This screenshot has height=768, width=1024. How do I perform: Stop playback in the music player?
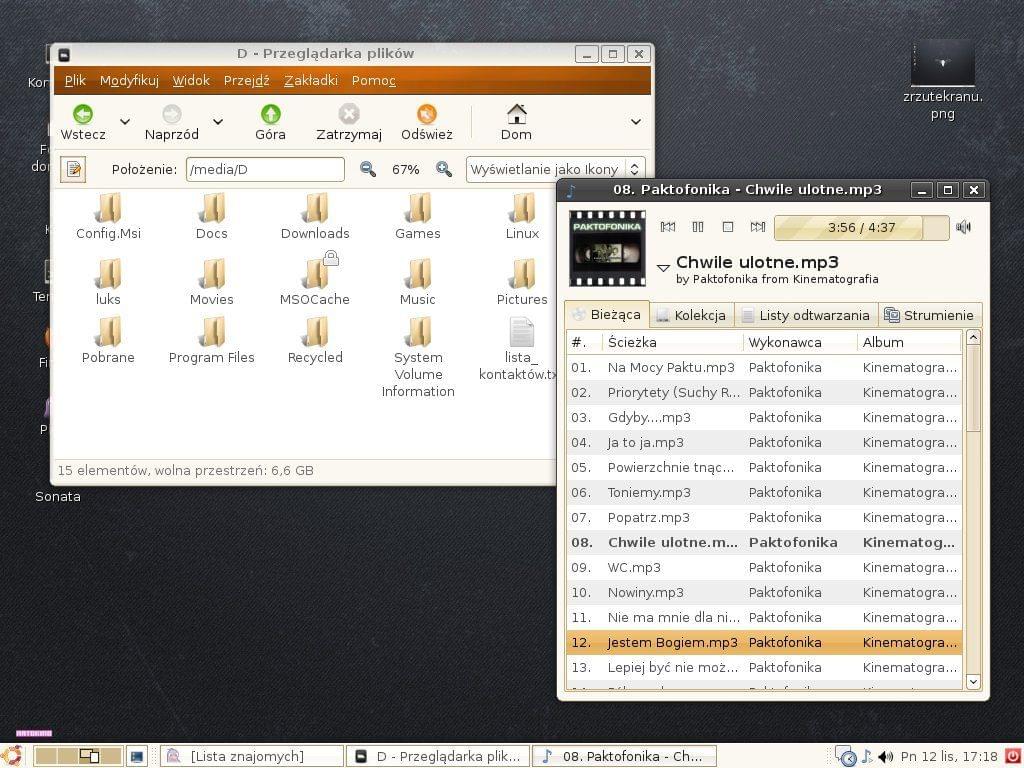728,227
